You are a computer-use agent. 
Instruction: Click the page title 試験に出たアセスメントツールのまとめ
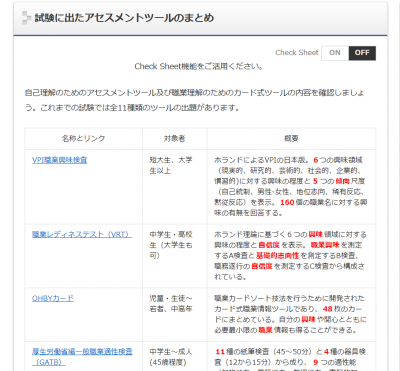point(124,18)
